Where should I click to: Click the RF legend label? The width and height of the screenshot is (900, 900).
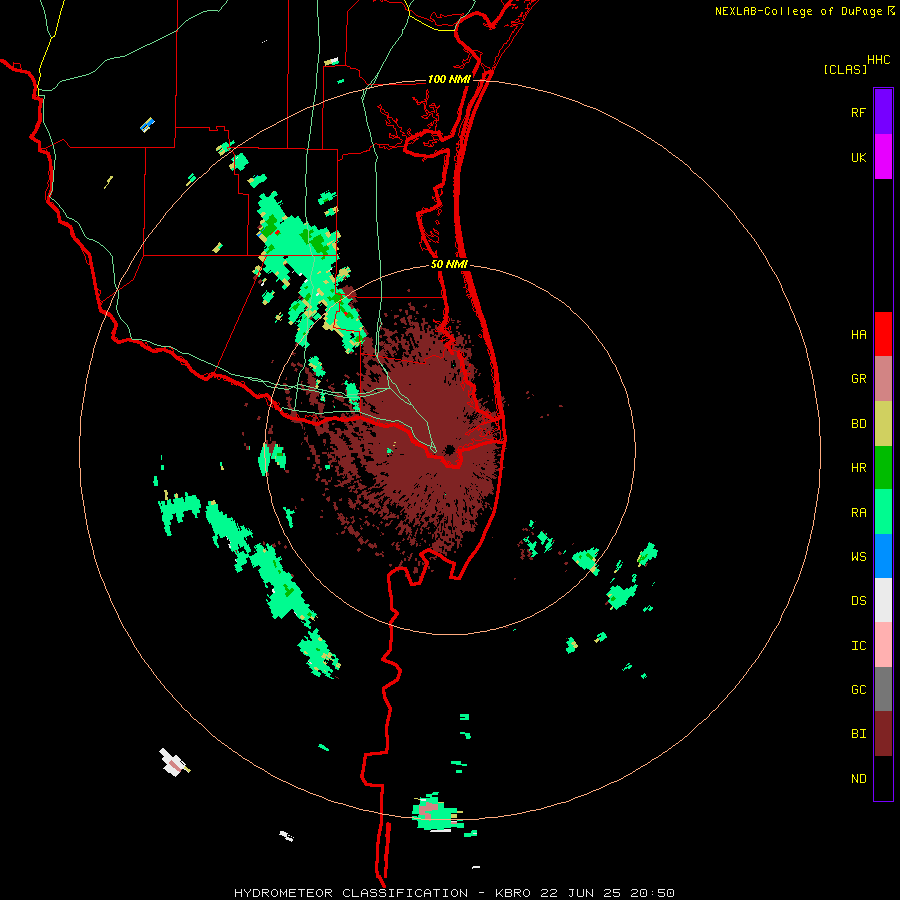click(858, 112)
